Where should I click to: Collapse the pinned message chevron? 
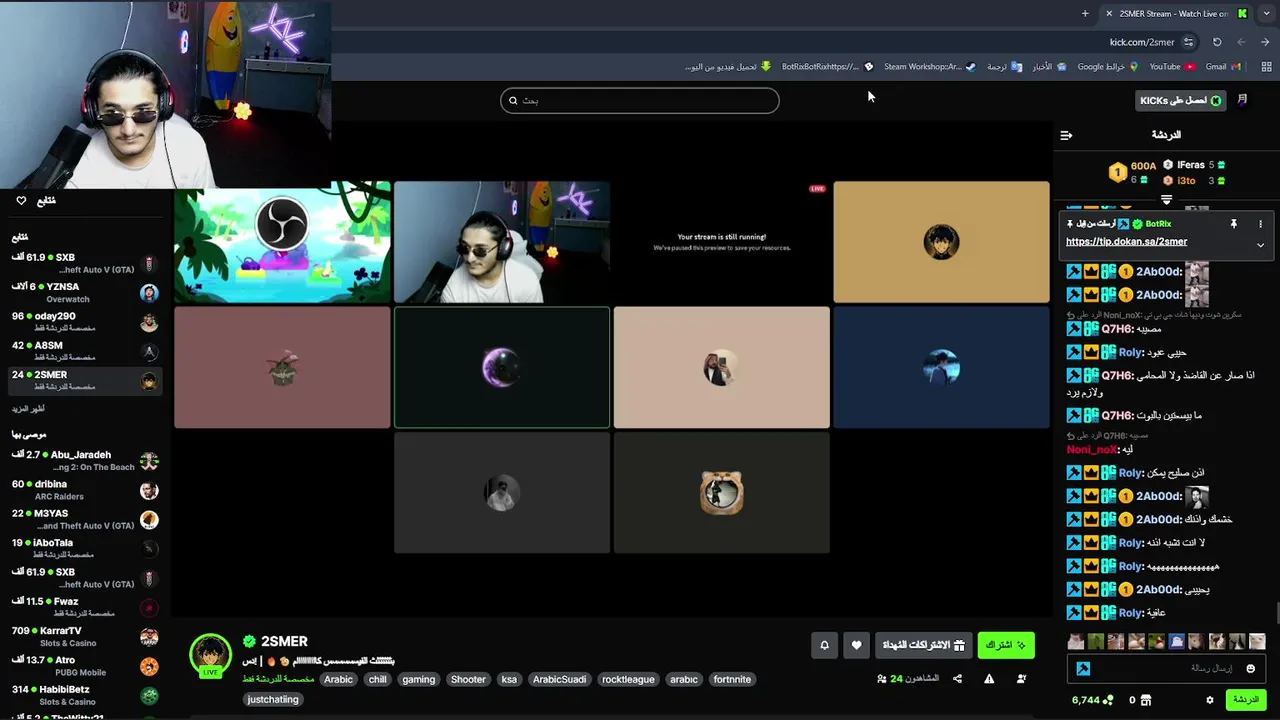pyautogui.click(x=1260, y=245)
